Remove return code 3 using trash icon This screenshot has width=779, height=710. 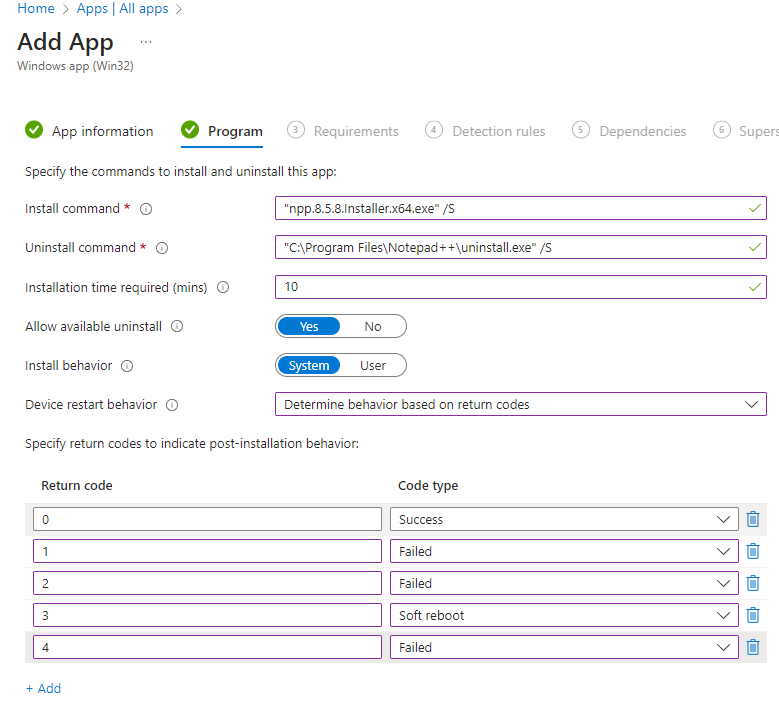coord(753,615)
